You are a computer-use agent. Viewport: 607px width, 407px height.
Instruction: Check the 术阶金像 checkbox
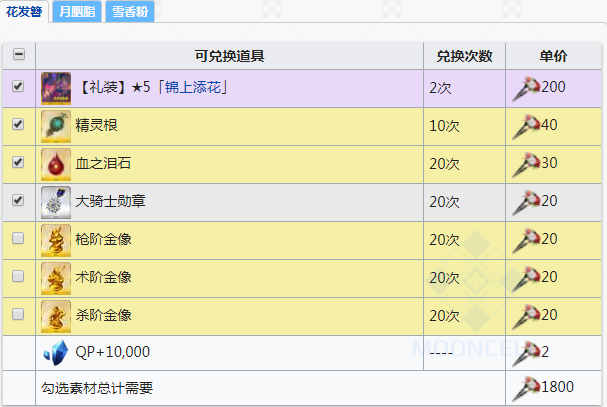18,276
